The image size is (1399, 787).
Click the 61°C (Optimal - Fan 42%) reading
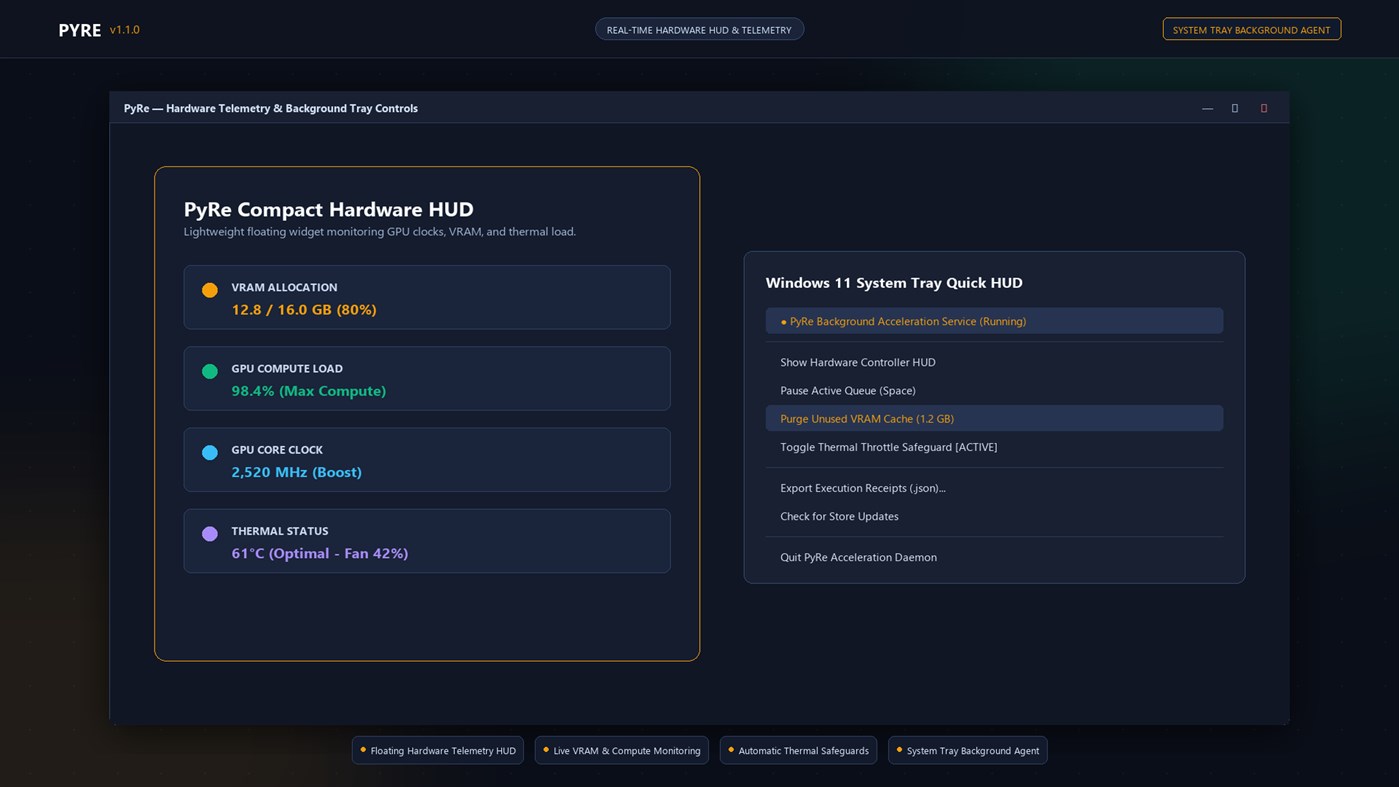coord(320,553)
